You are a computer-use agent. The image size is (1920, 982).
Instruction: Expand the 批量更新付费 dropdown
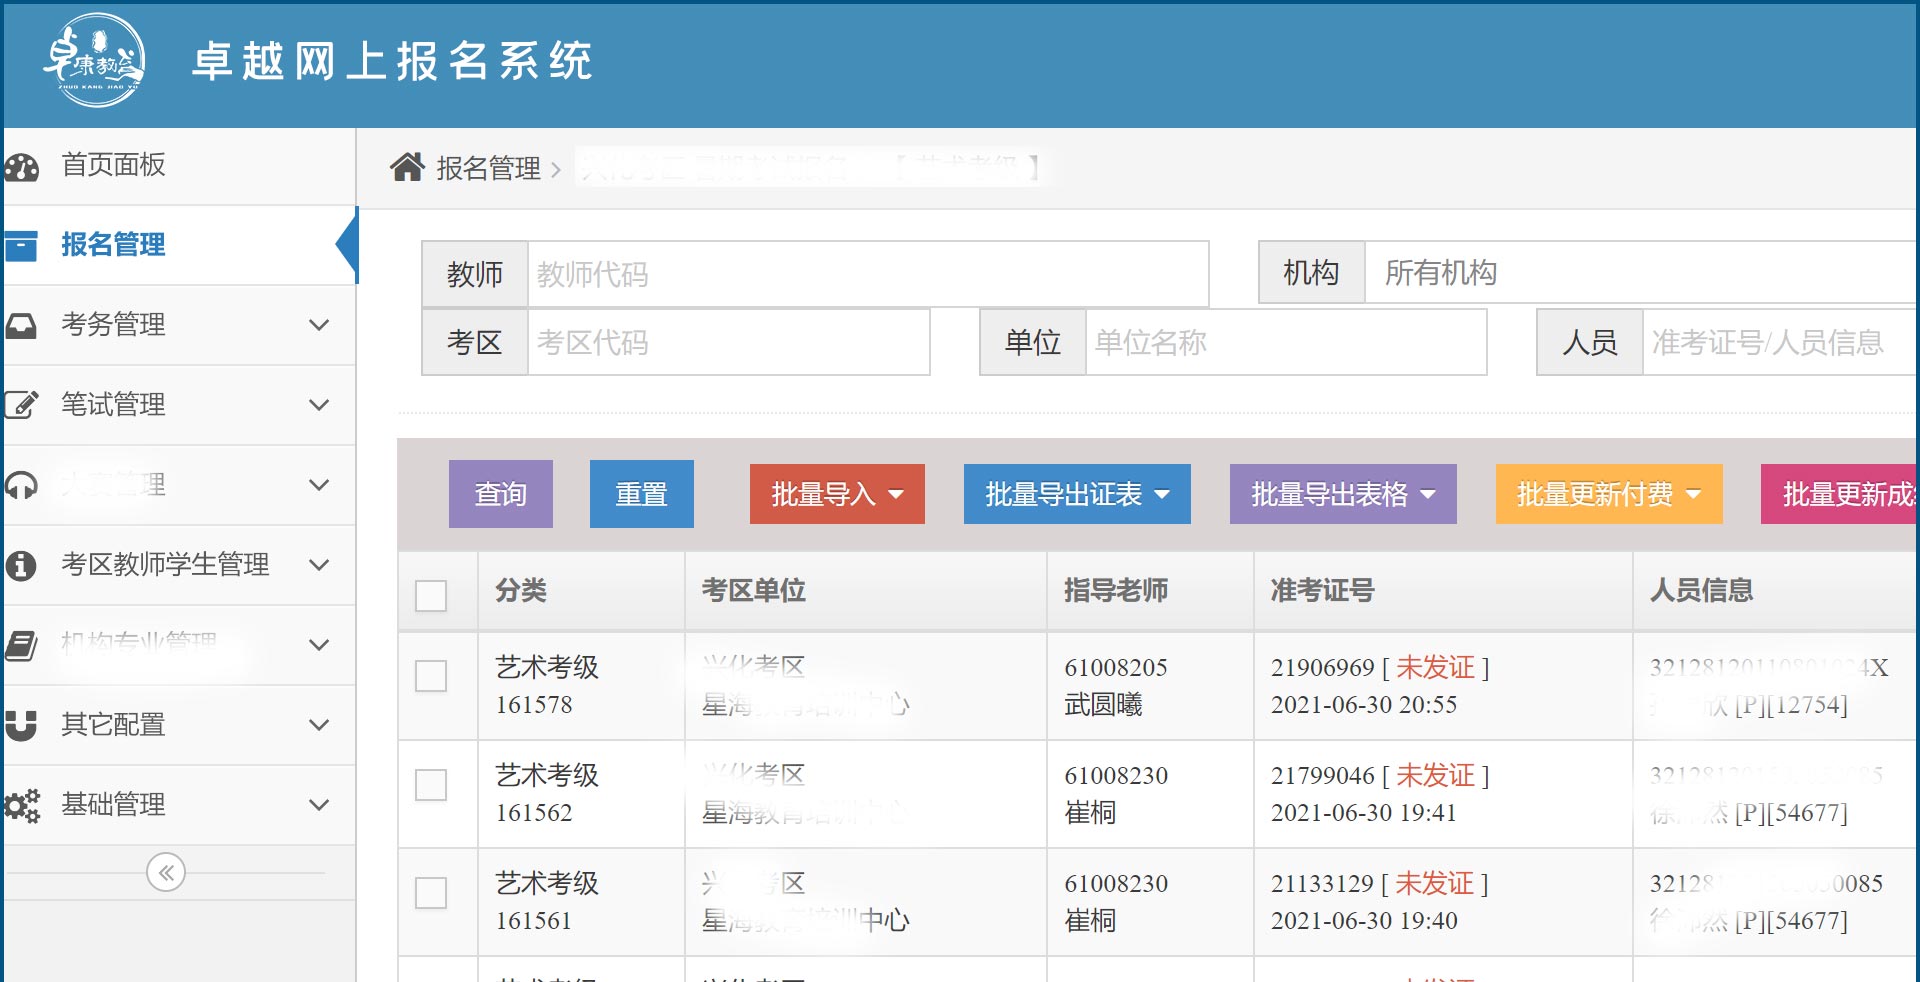point(1608,494)
